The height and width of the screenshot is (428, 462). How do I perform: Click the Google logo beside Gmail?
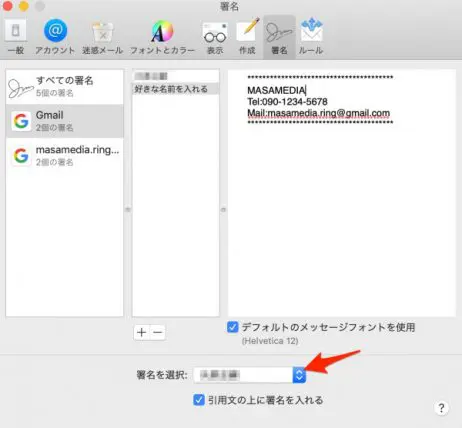pos(21,121)
